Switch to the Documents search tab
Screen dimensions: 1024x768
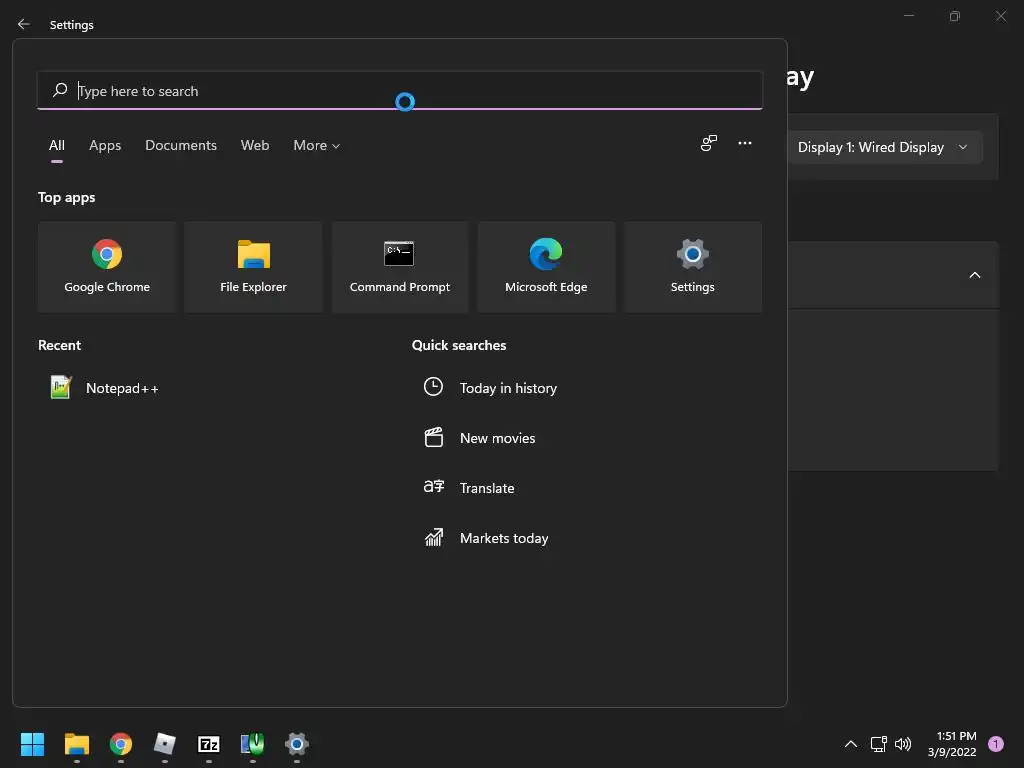[x=181, y=145]
